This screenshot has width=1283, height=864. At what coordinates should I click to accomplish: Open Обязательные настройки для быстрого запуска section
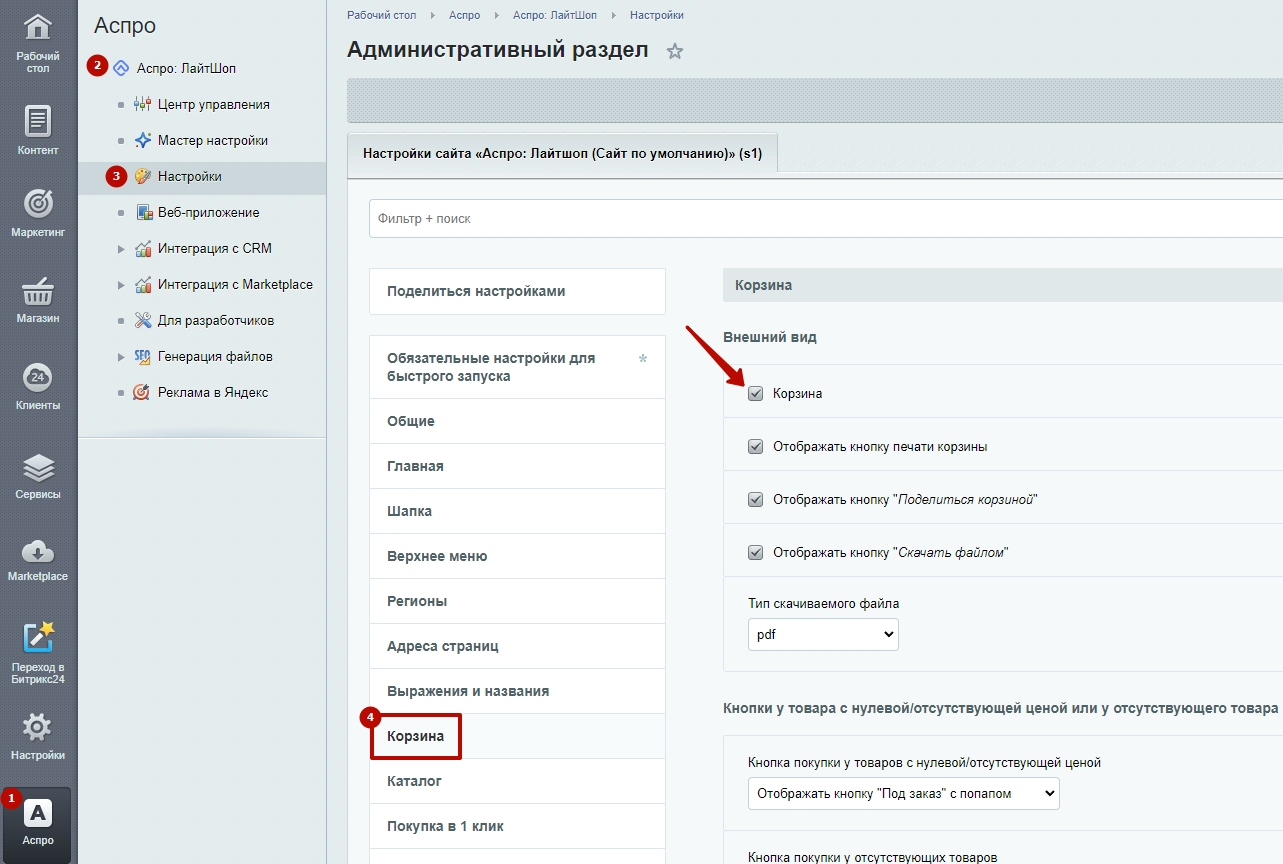(517, 367)
